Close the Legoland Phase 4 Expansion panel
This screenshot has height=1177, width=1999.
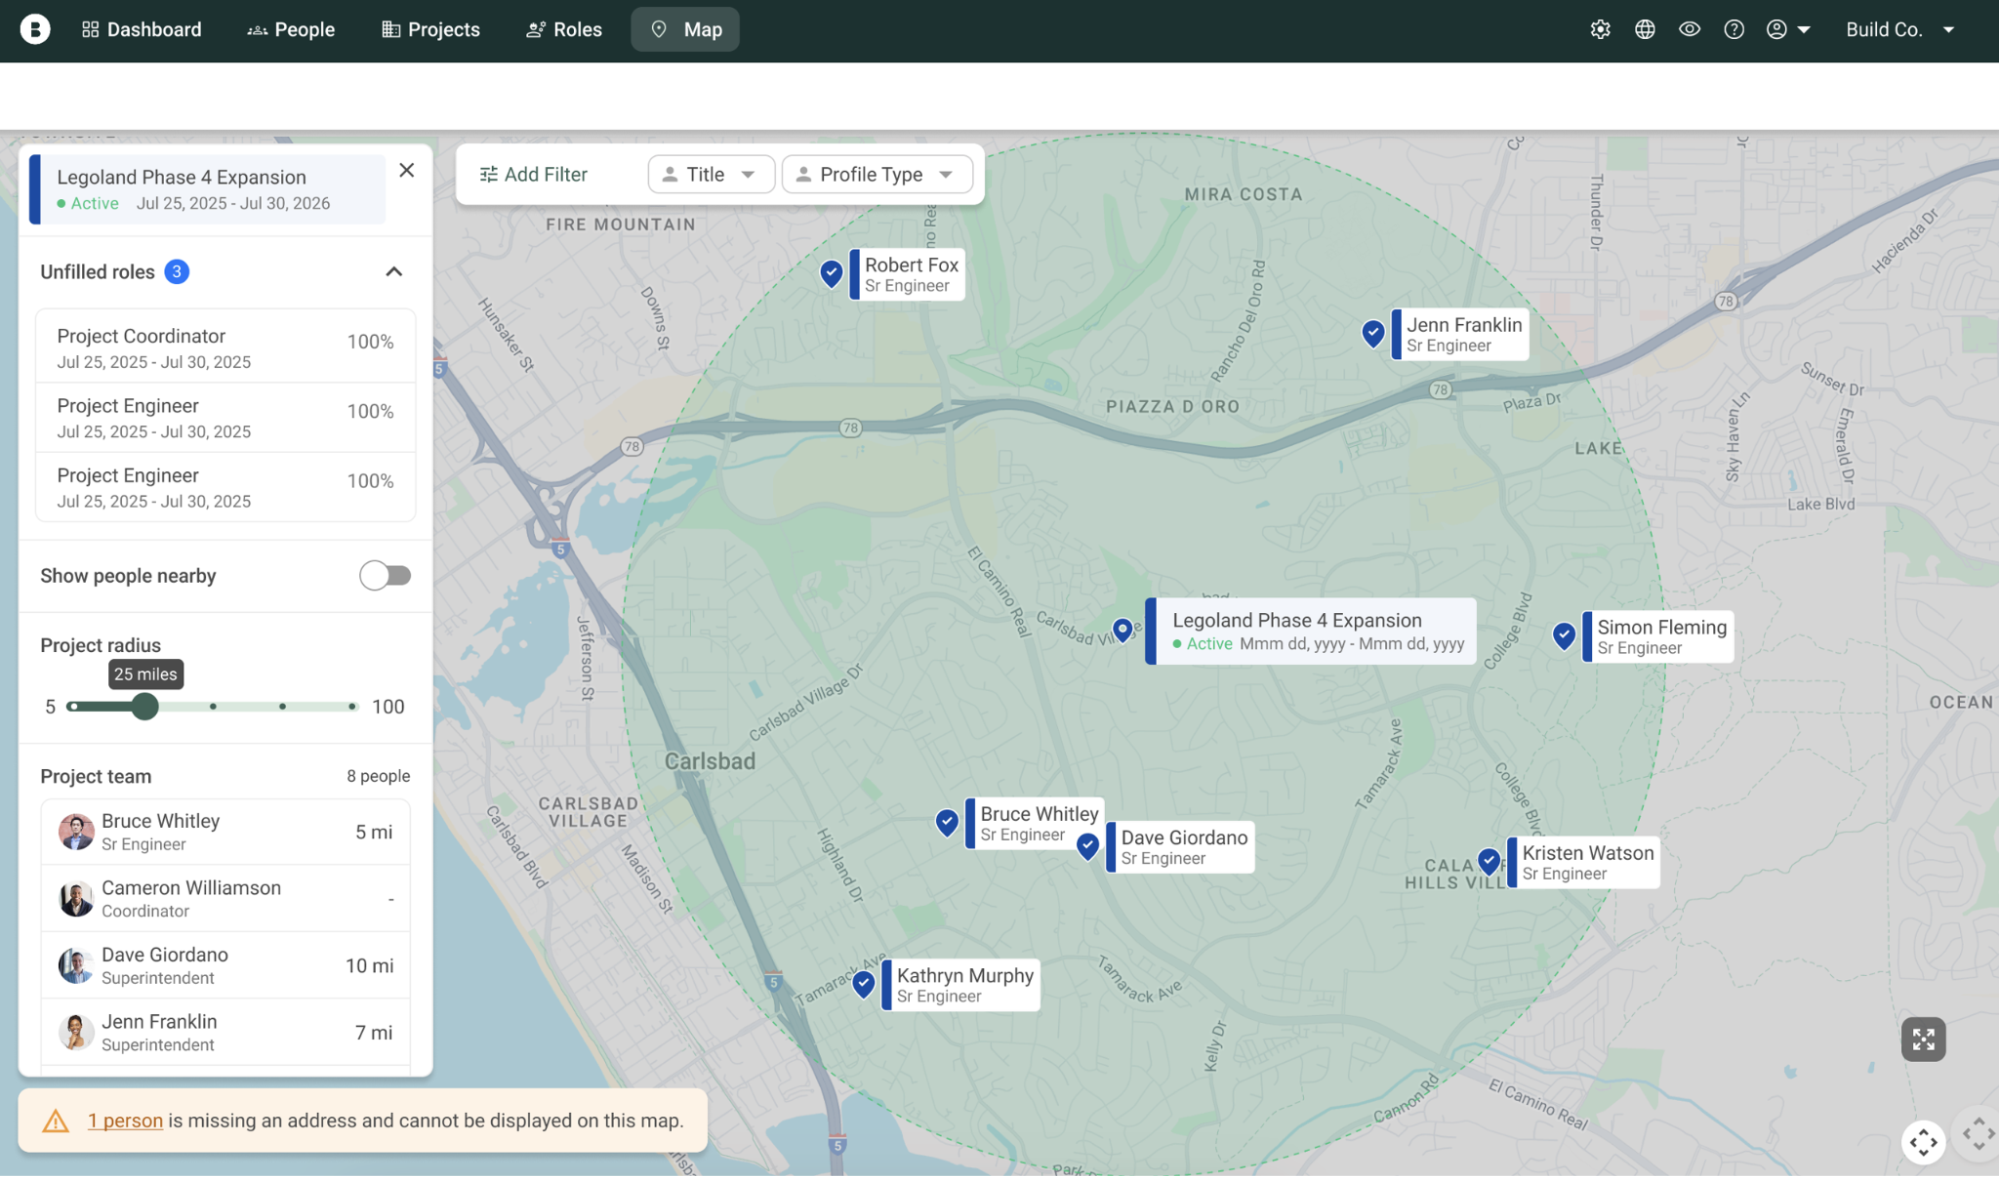click(407, 170)
